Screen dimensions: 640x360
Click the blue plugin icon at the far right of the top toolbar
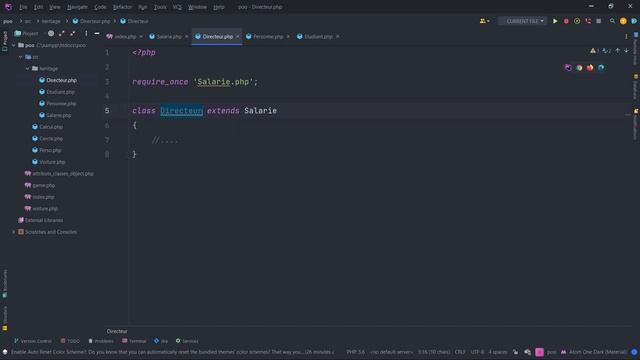click(x=634, y=21)
